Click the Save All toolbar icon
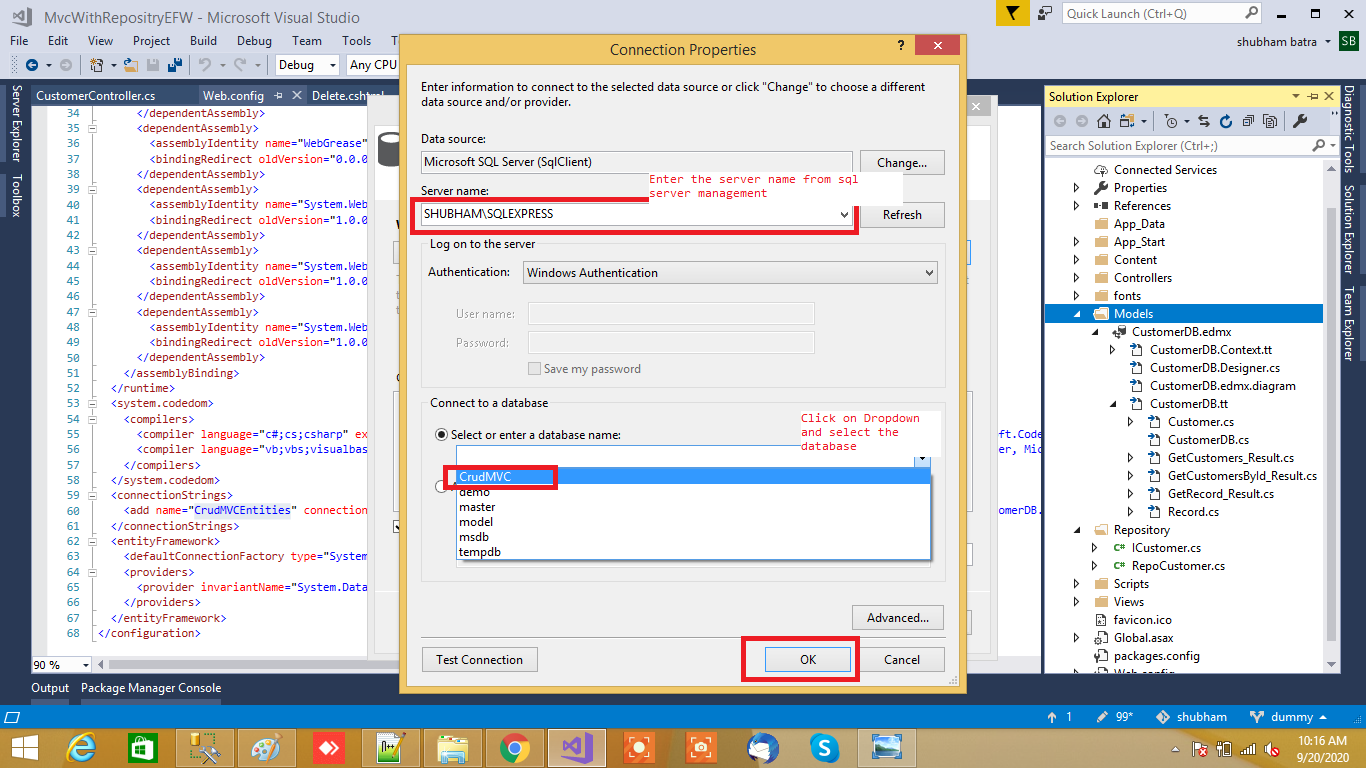This screenshot has width=1366, height=768. pyautogui.click(x=175, y=65)
